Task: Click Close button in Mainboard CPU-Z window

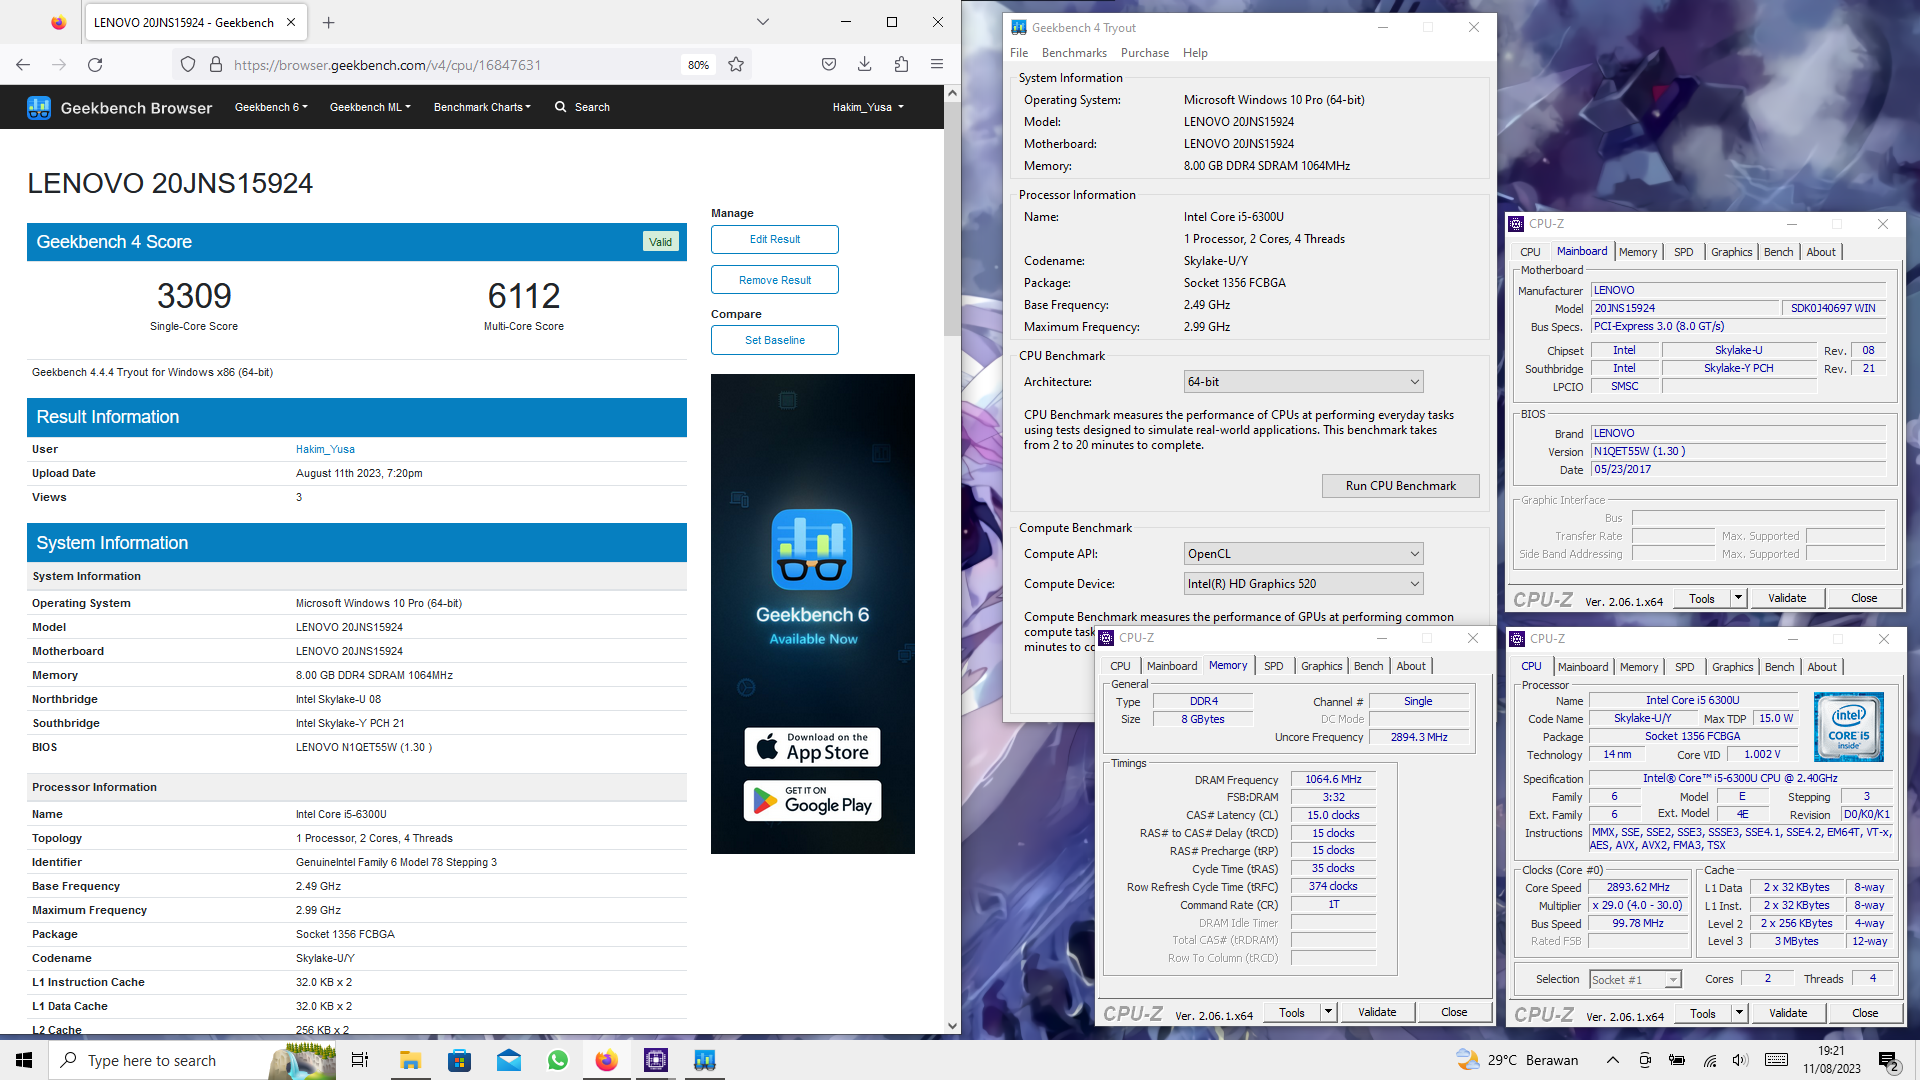Action: (x=1863, y=598)
